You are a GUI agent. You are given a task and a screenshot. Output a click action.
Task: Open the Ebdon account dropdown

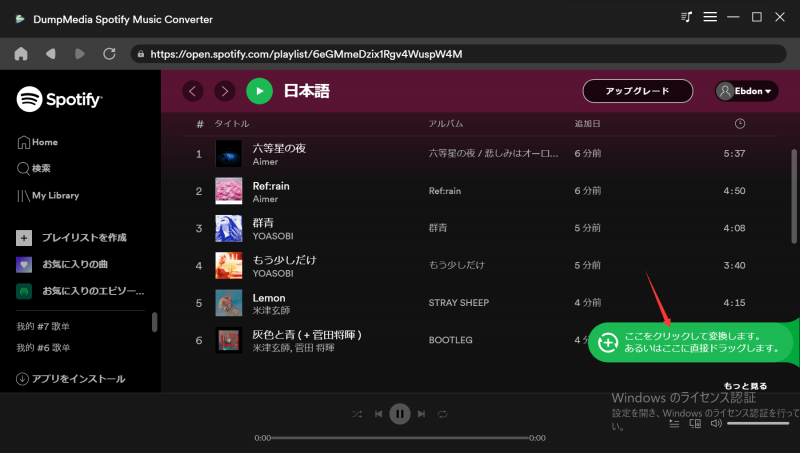click(746, 91)
